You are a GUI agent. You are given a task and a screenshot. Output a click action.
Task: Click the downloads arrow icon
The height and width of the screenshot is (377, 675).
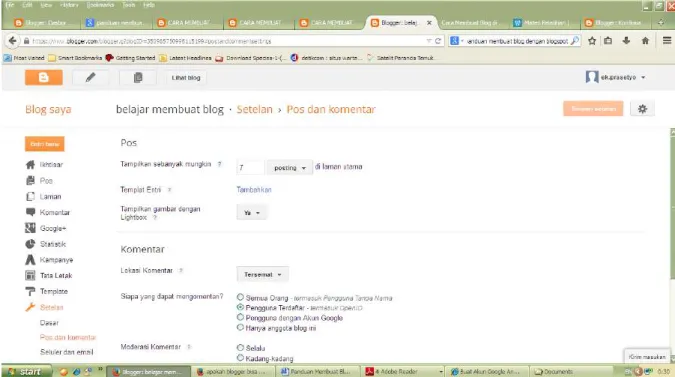[626, 40]
